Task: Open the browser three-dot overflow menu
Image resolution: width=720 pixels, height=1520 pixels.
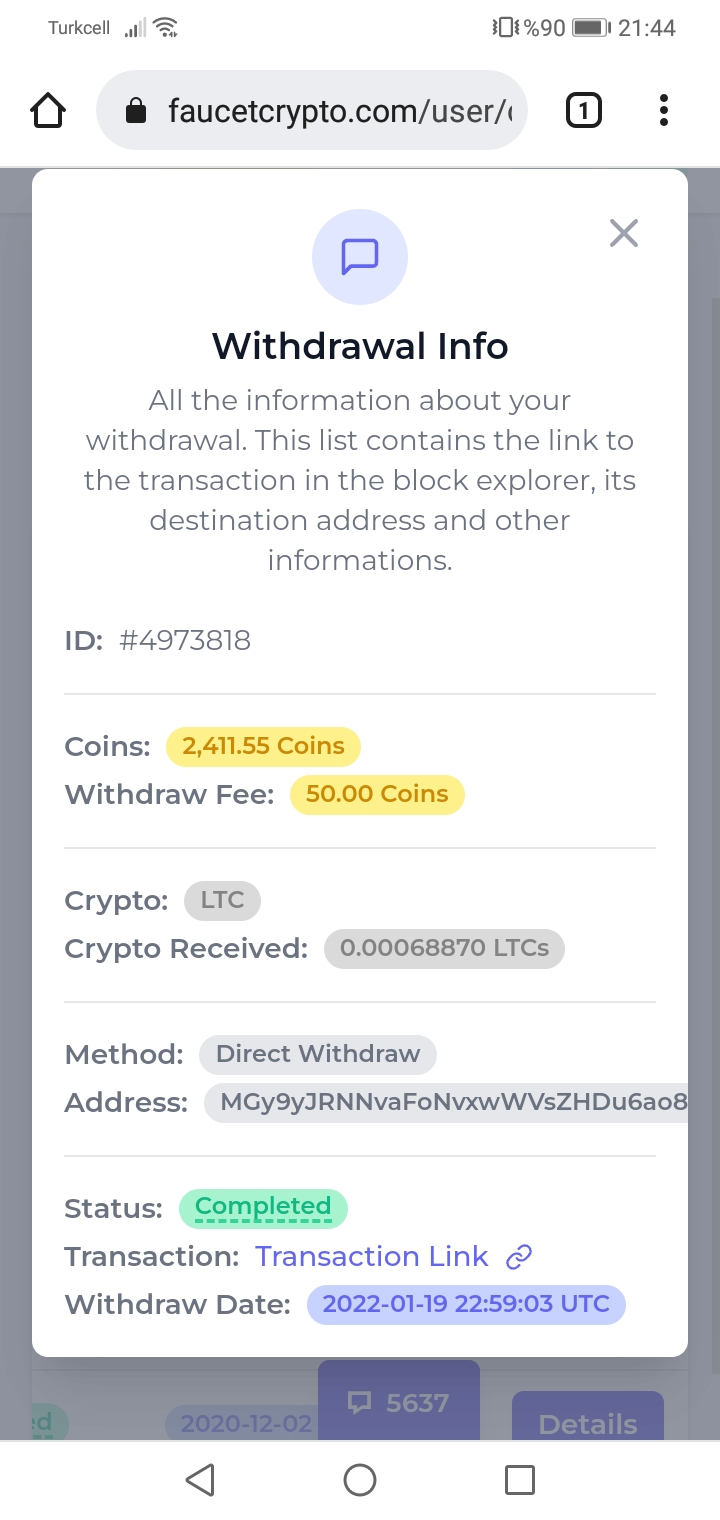Action: [663, 110]
